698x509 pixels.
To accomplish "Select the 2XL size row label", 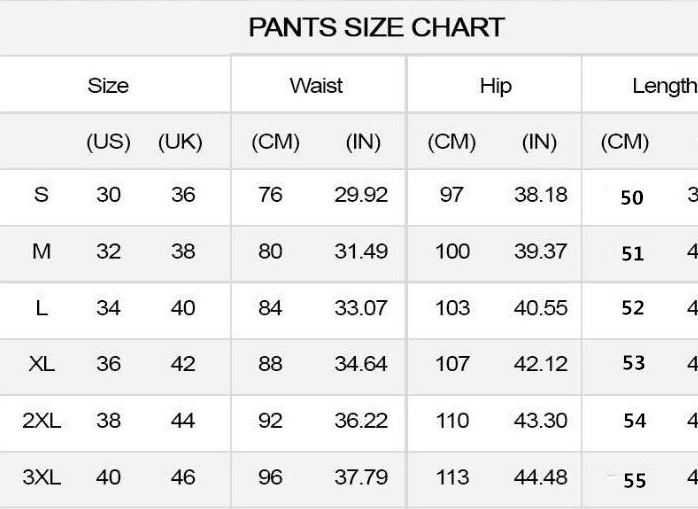I will pyautogui.click(x=41, y=421).
